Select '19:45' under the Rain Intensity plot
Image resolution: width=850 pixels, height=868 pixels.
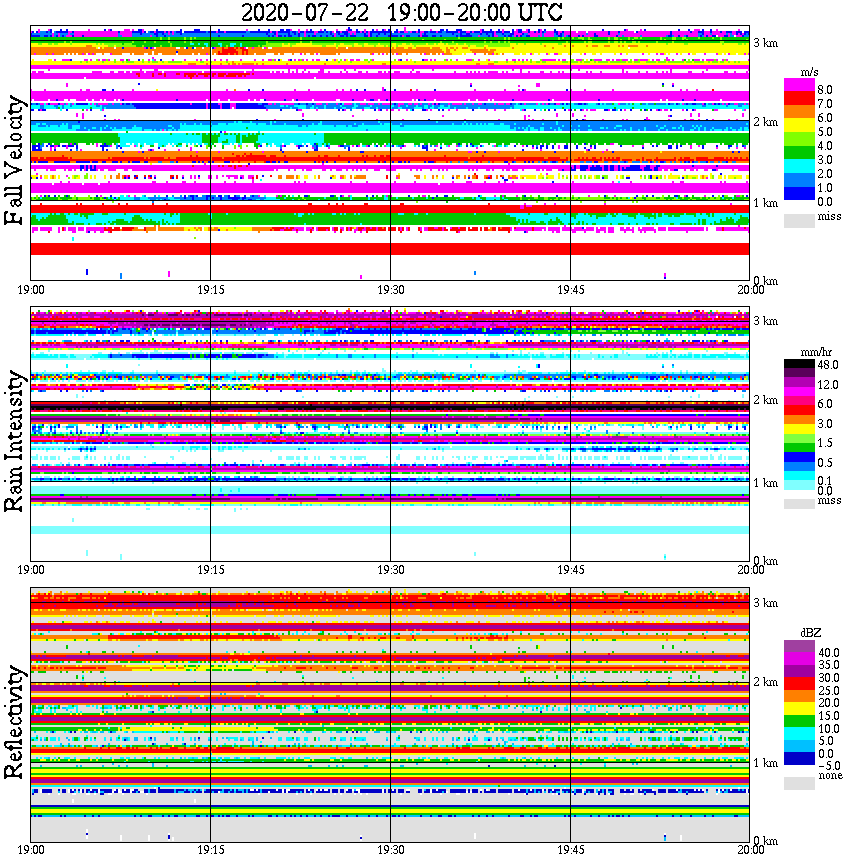click(x=571, y=570)
